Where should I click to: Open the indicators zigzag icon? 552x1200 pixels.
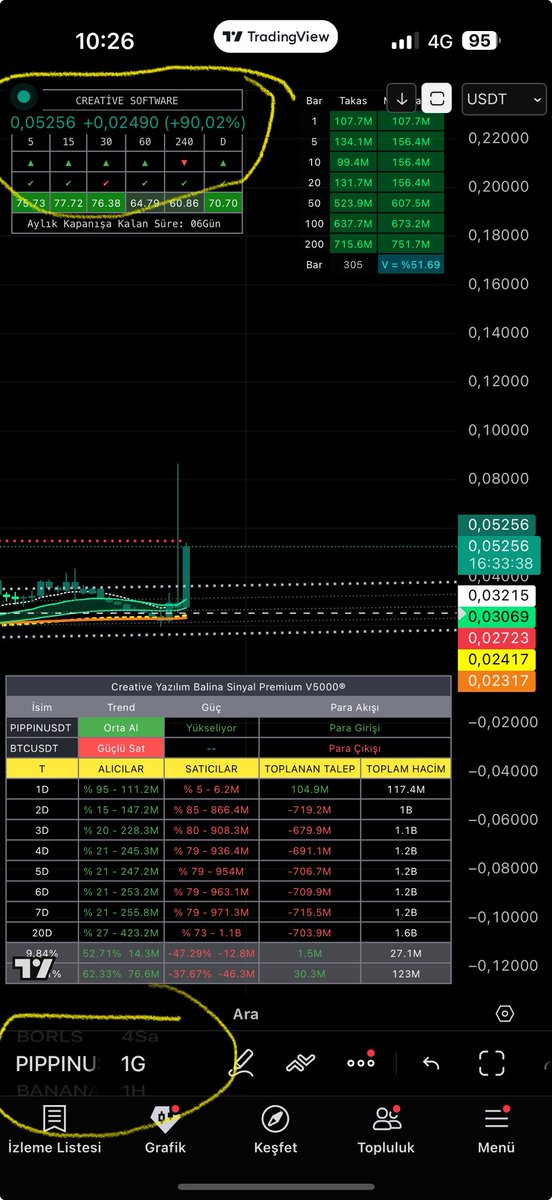pyautogui.click(x=300, y=1063)
